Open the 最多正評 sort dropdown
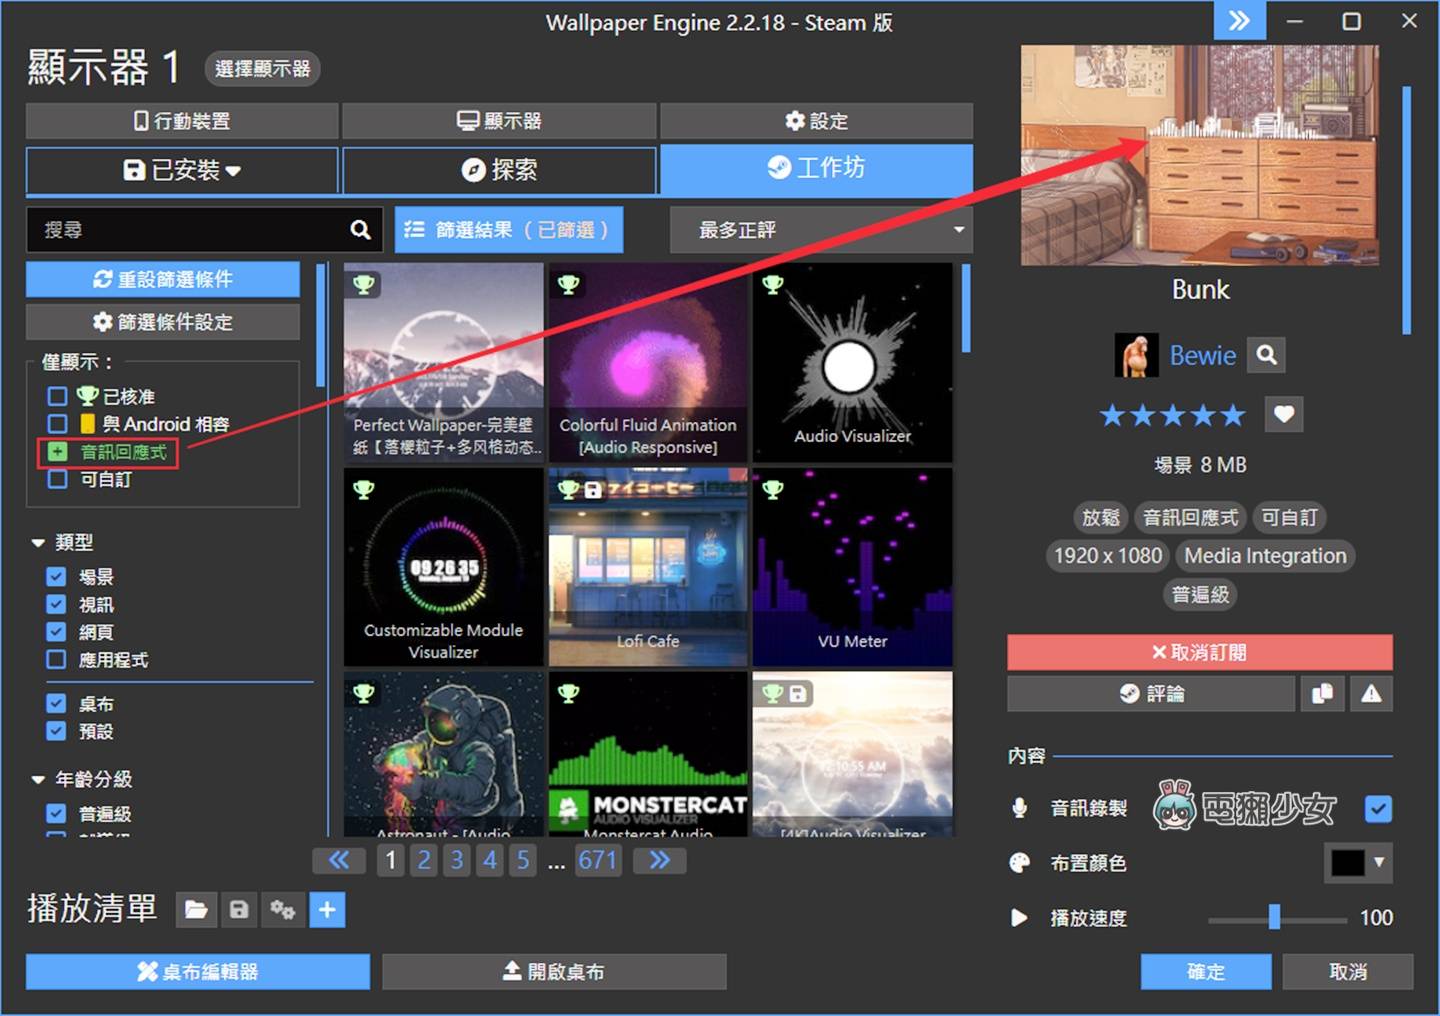Screen dimensions: 1440x1016 (x=820, y=229)
